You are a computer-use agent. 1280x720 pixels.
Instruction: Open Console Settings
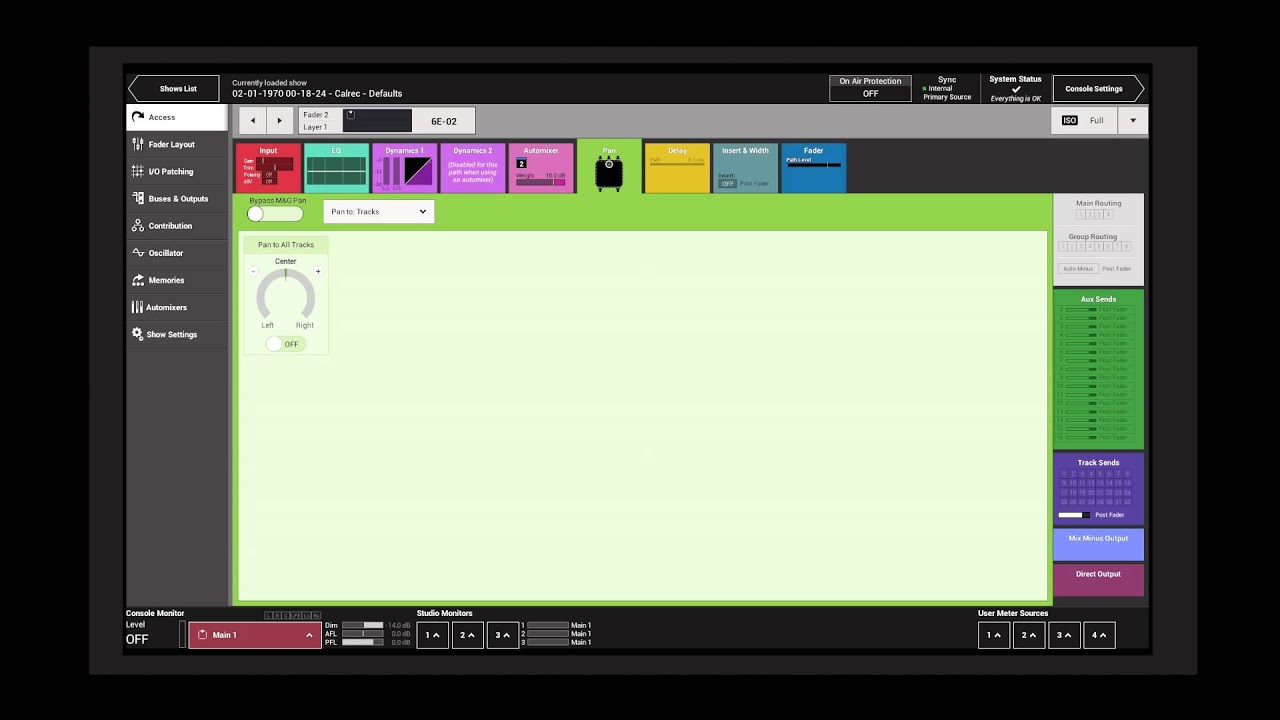click(1098, 89)
